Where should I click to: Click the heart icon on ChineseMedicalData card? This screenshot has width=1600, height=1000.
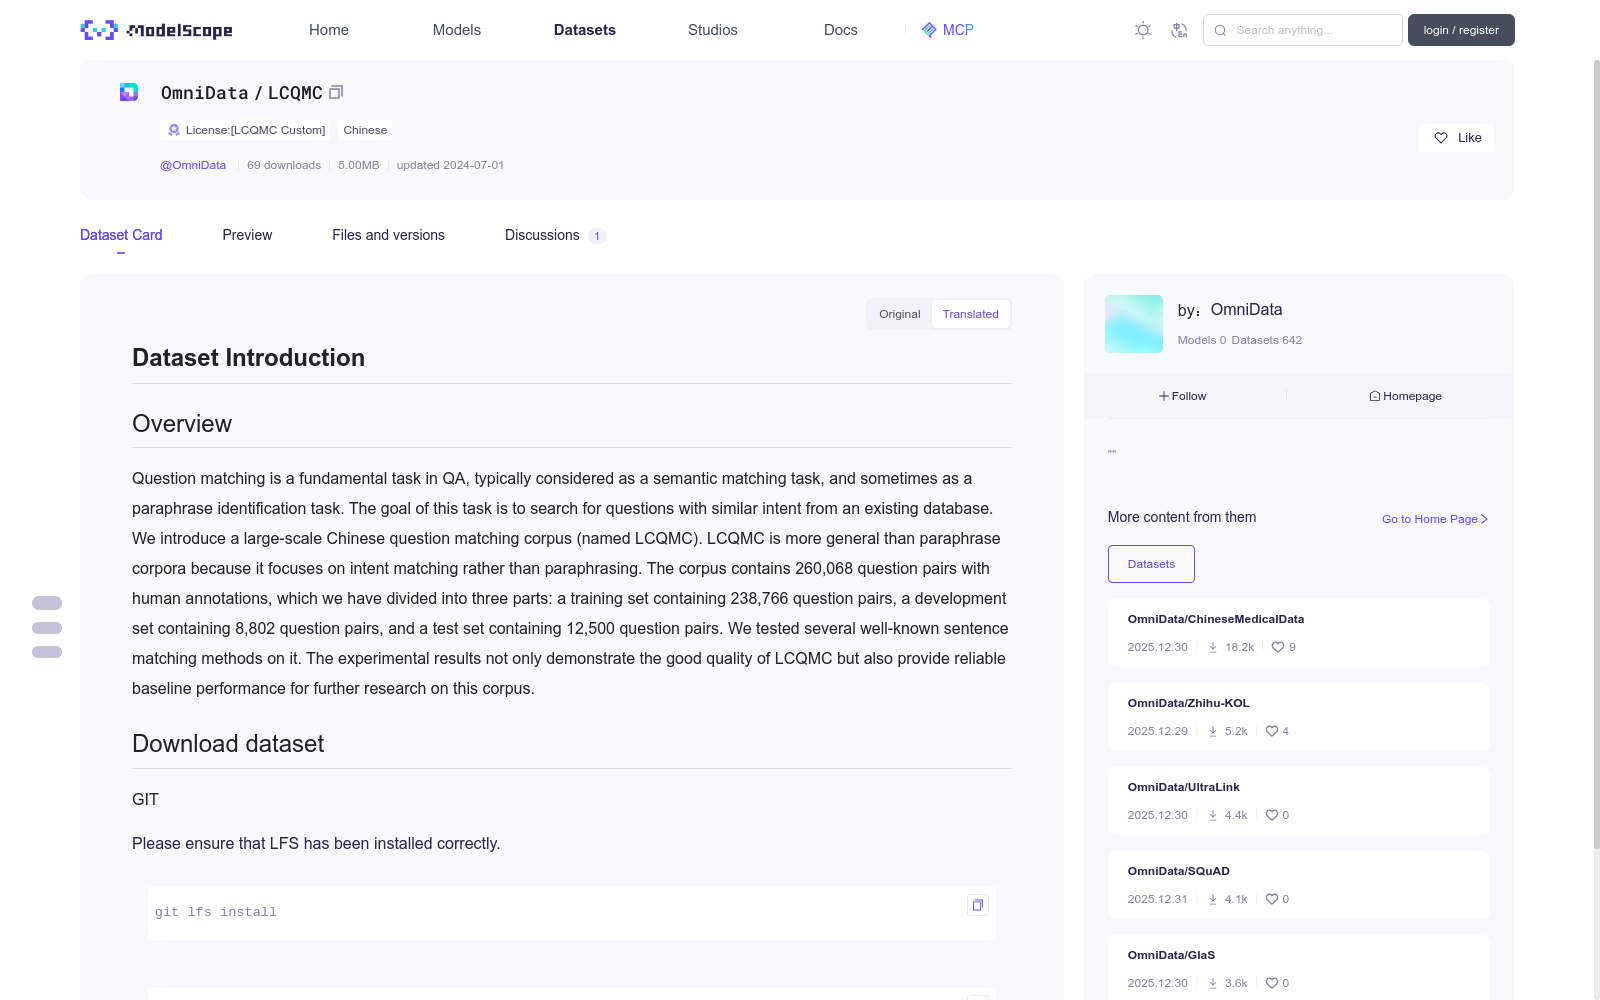point(1277,647)
